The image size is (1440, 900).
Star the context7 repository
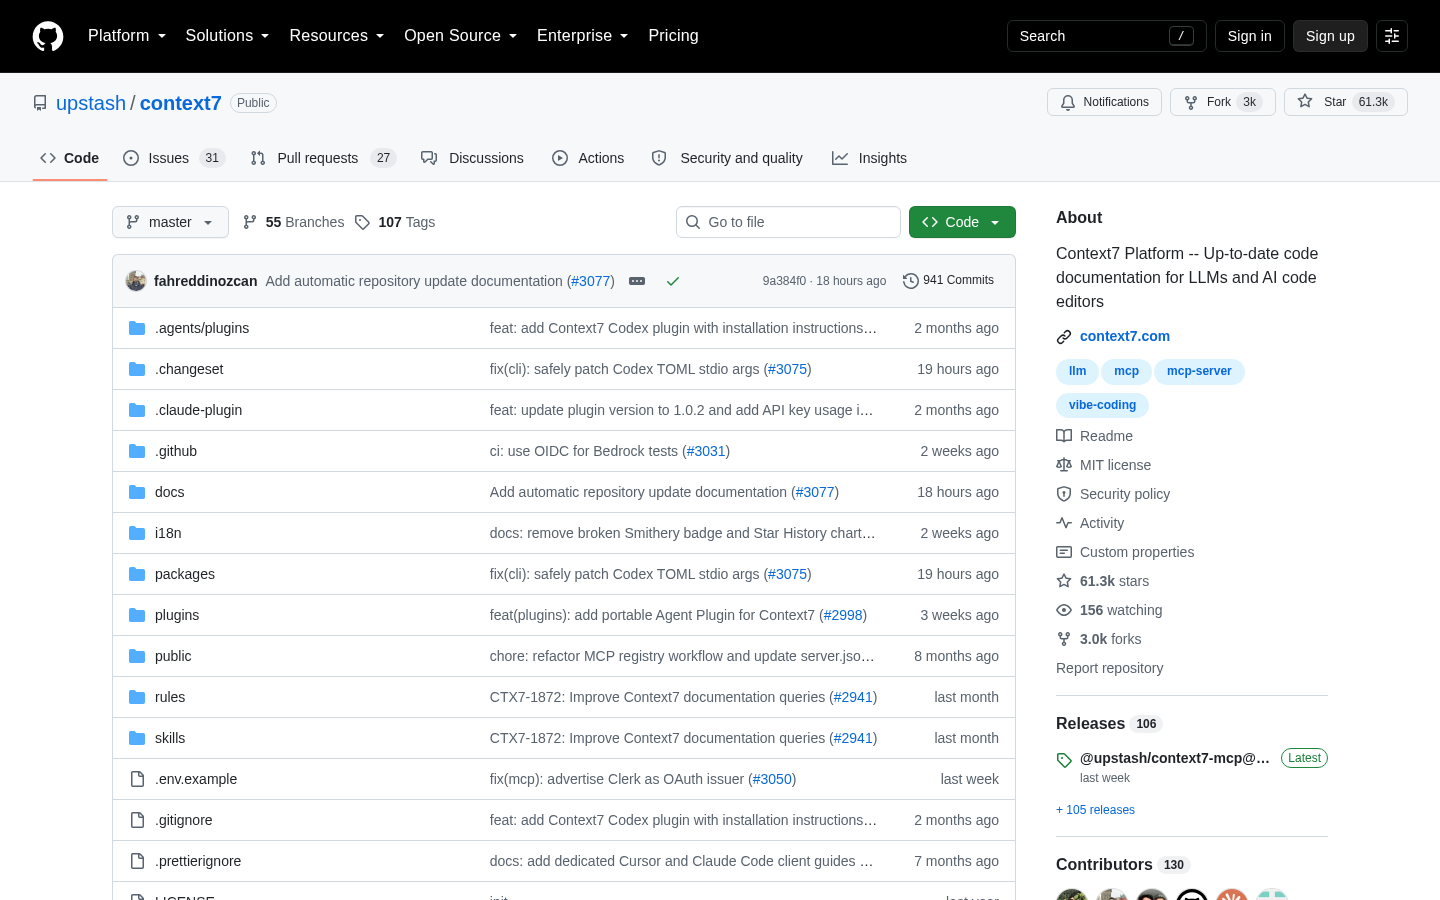click(1345, 102)
